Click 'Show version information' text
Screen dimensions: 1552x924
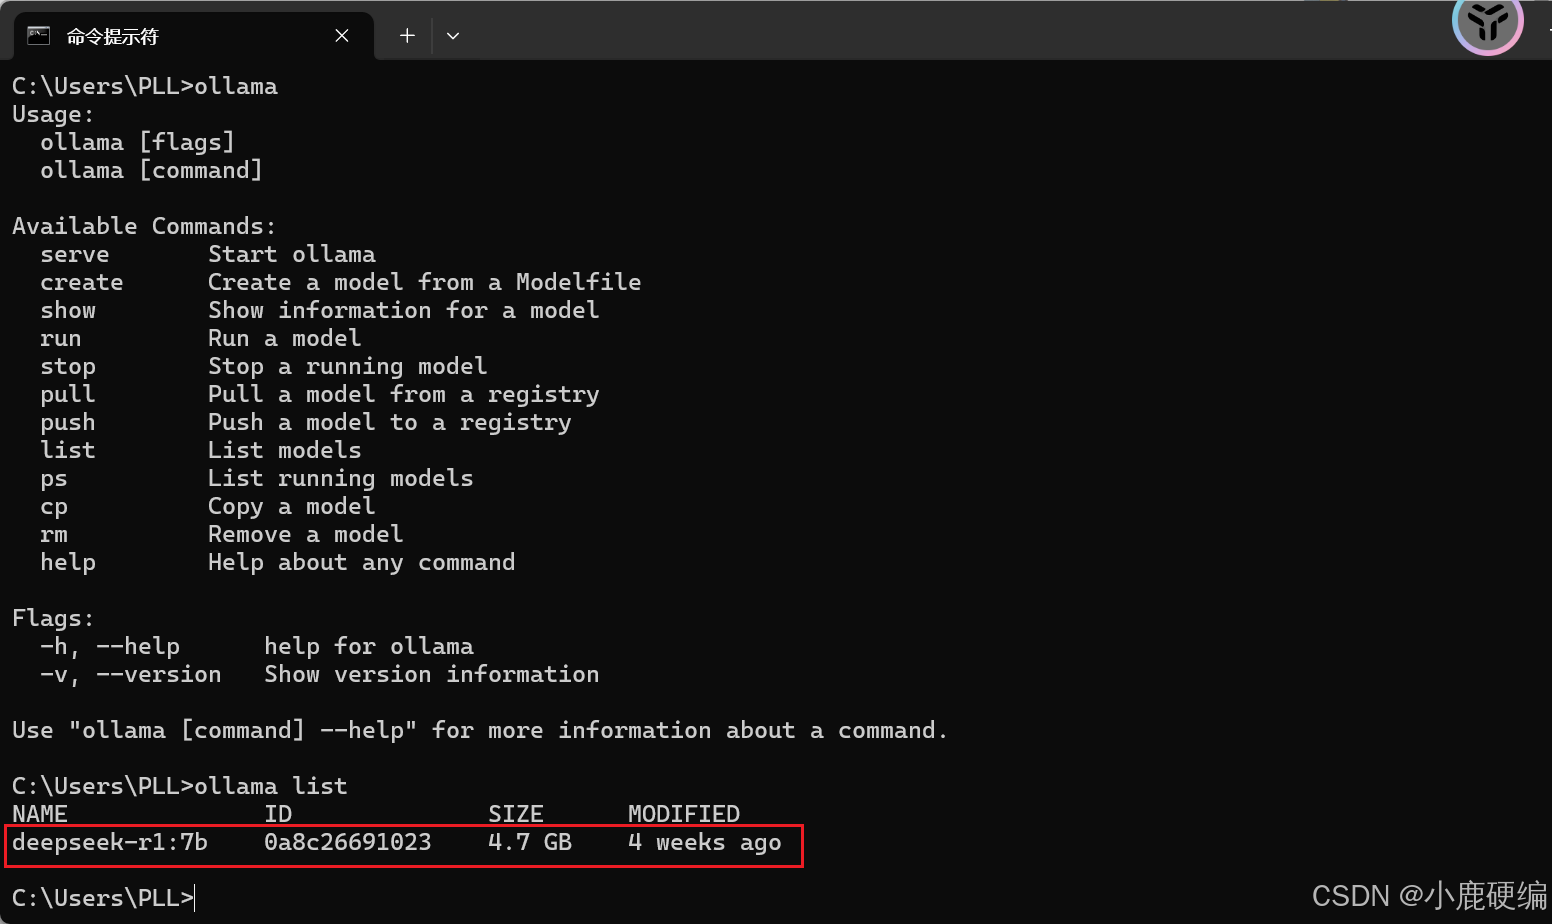[x=432, y=675]
